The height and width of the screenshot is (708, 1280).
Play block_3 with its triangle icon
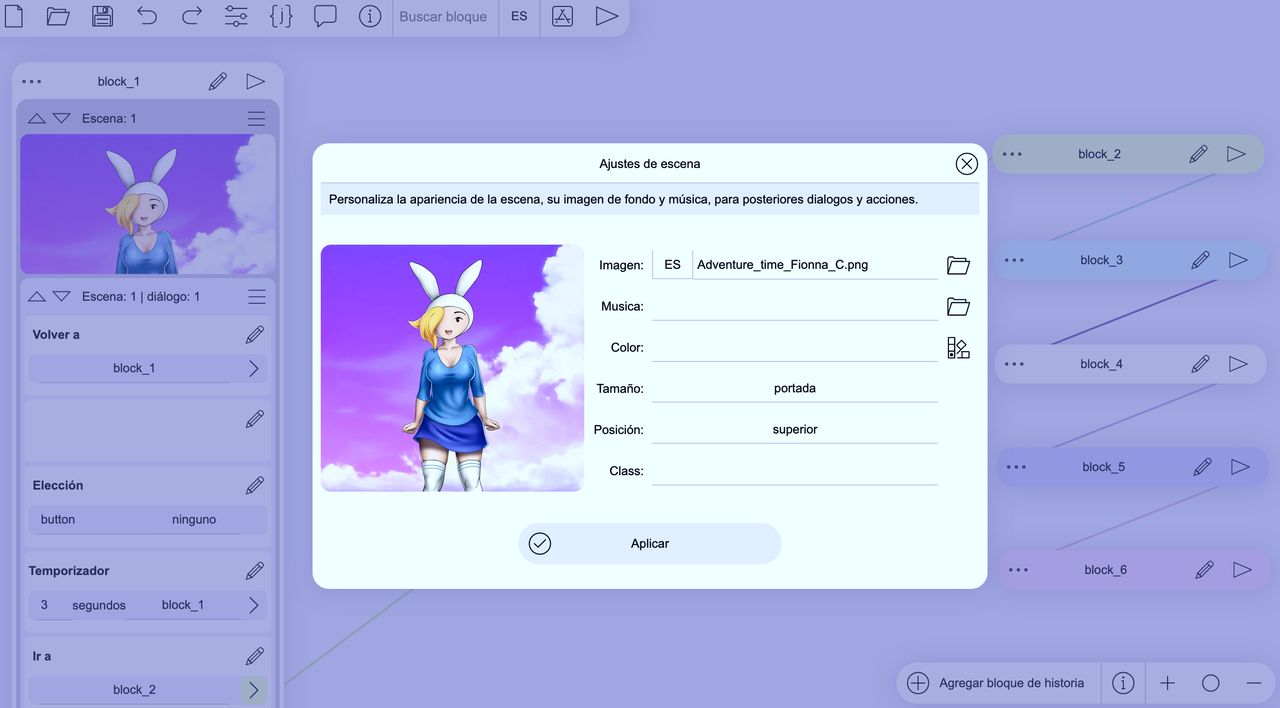(1238, 260)
